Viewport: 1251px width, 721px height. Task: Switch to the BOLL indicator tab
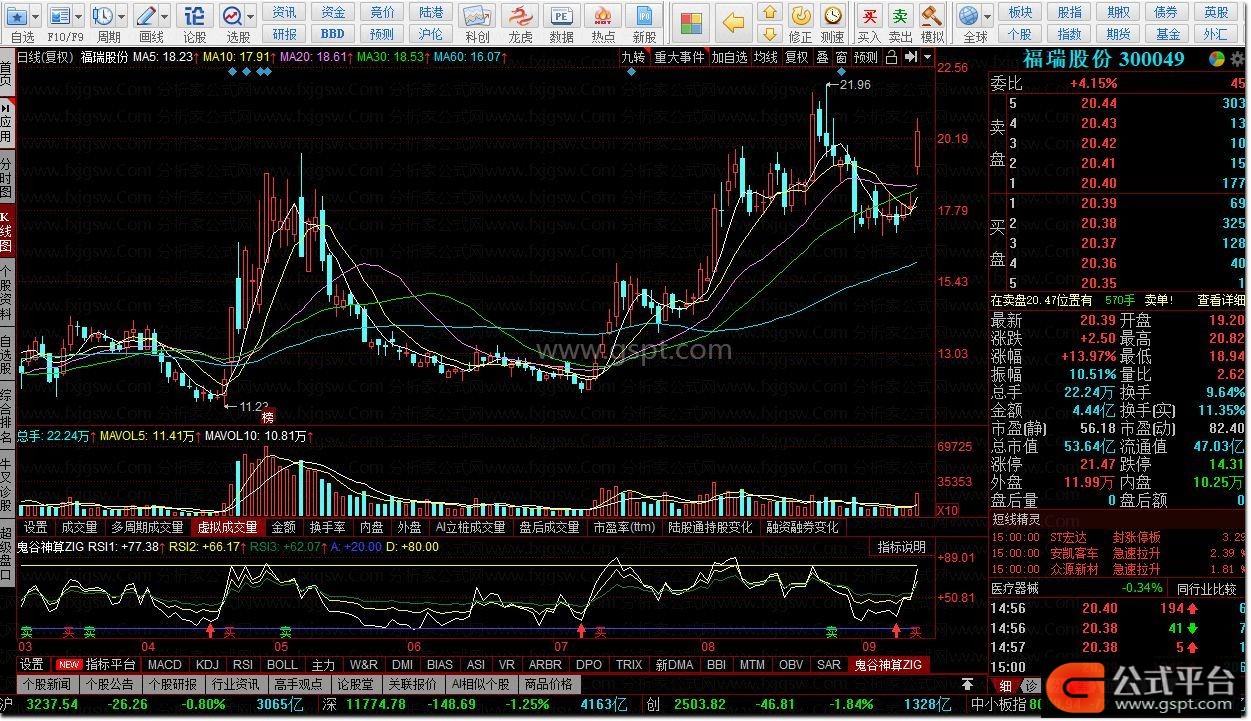click(282, 664)
